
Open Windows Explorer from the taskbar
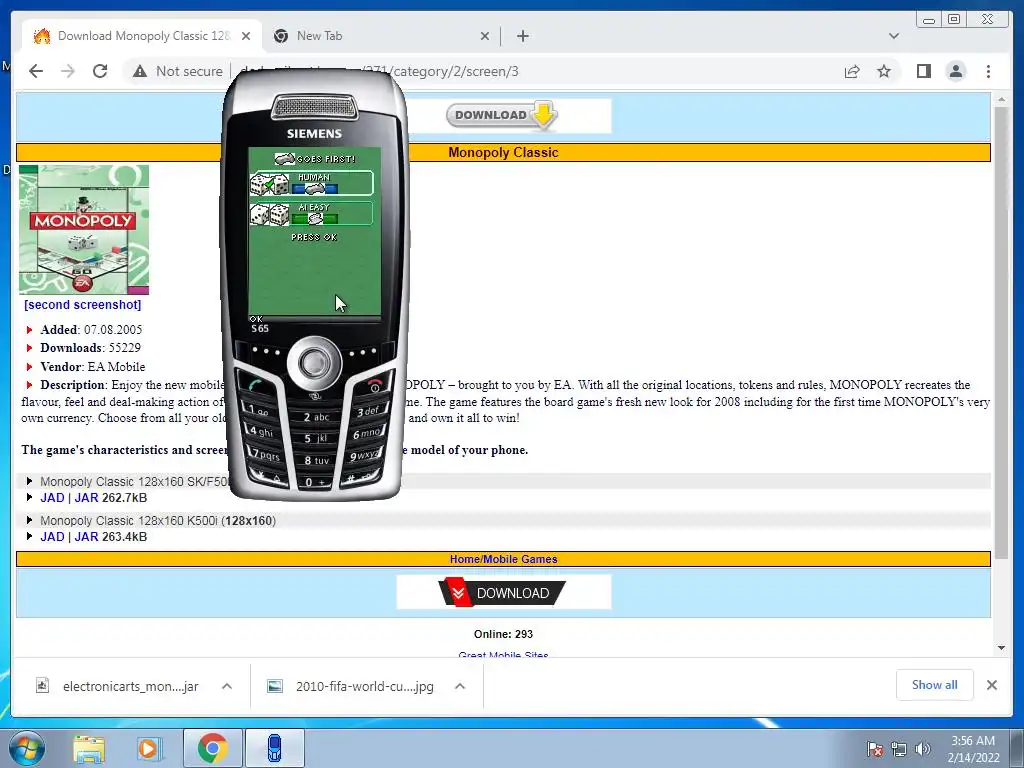click(x=88, y=748)
